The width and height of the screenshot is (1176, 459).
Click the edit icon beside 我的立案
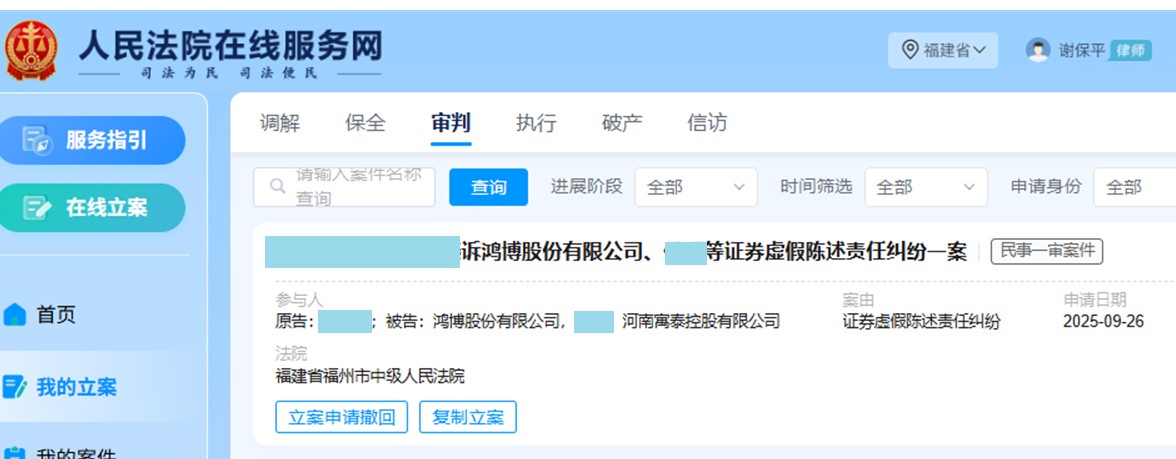coord(15,388)
